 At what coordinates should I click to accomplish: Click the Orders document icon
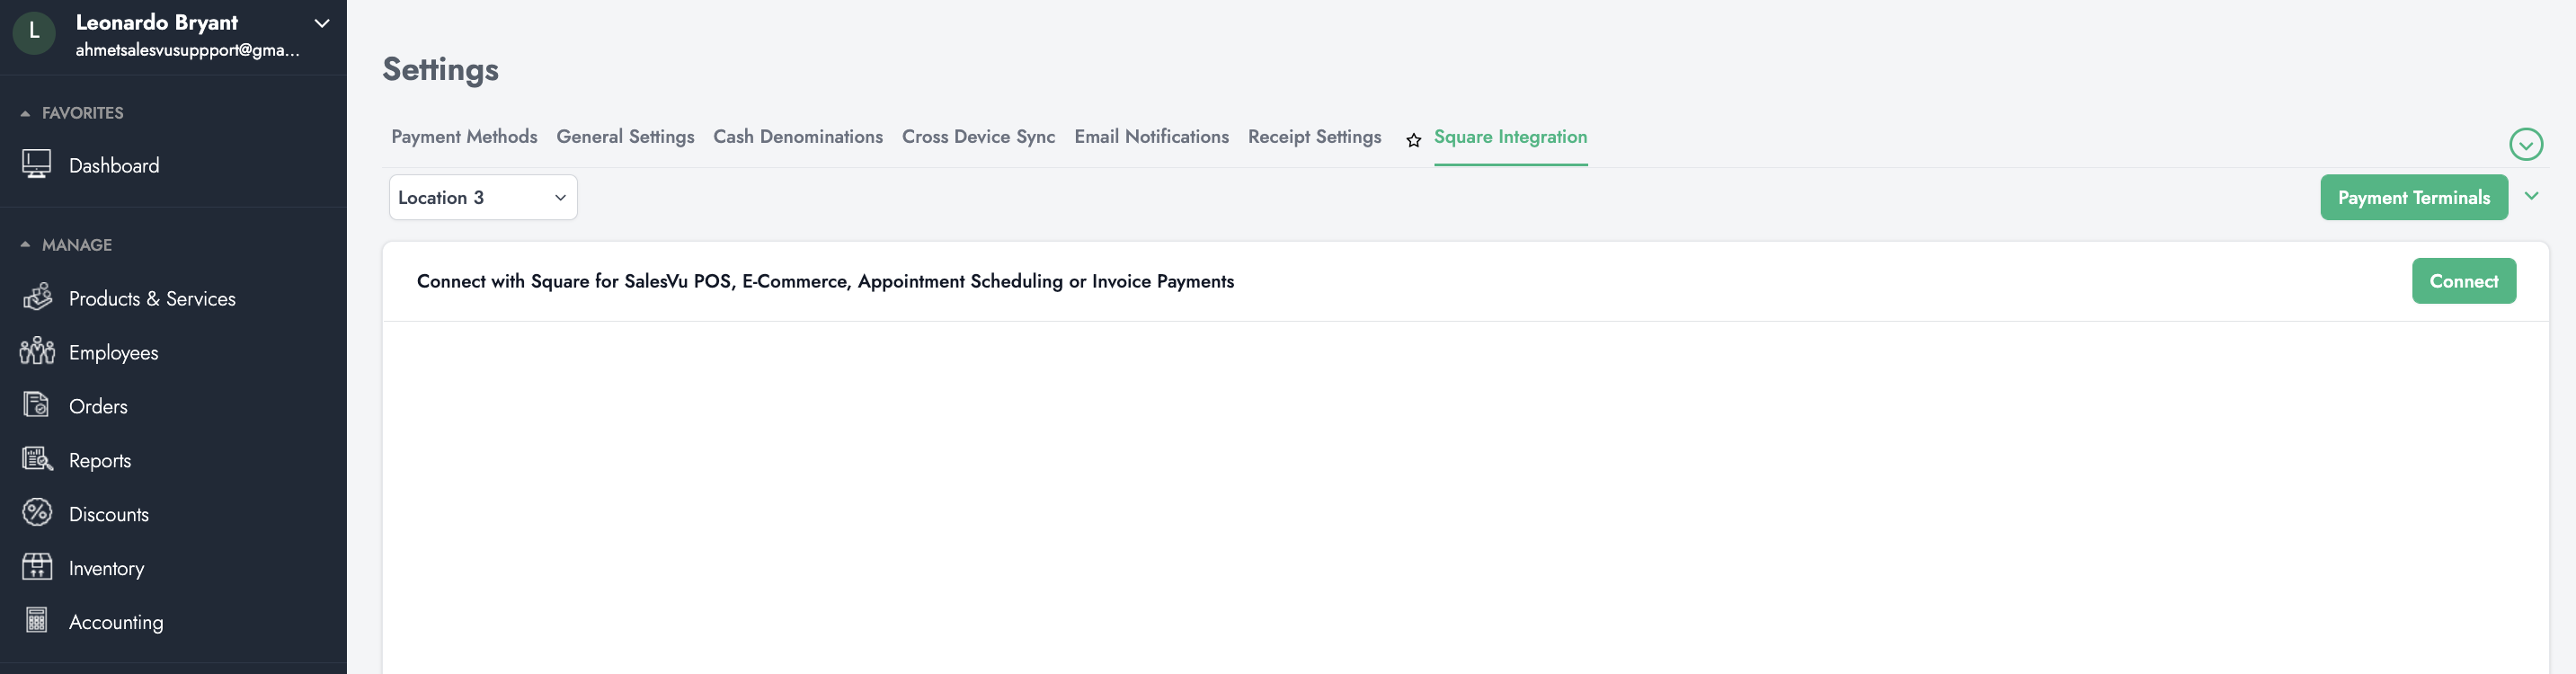tap(37, 405)
